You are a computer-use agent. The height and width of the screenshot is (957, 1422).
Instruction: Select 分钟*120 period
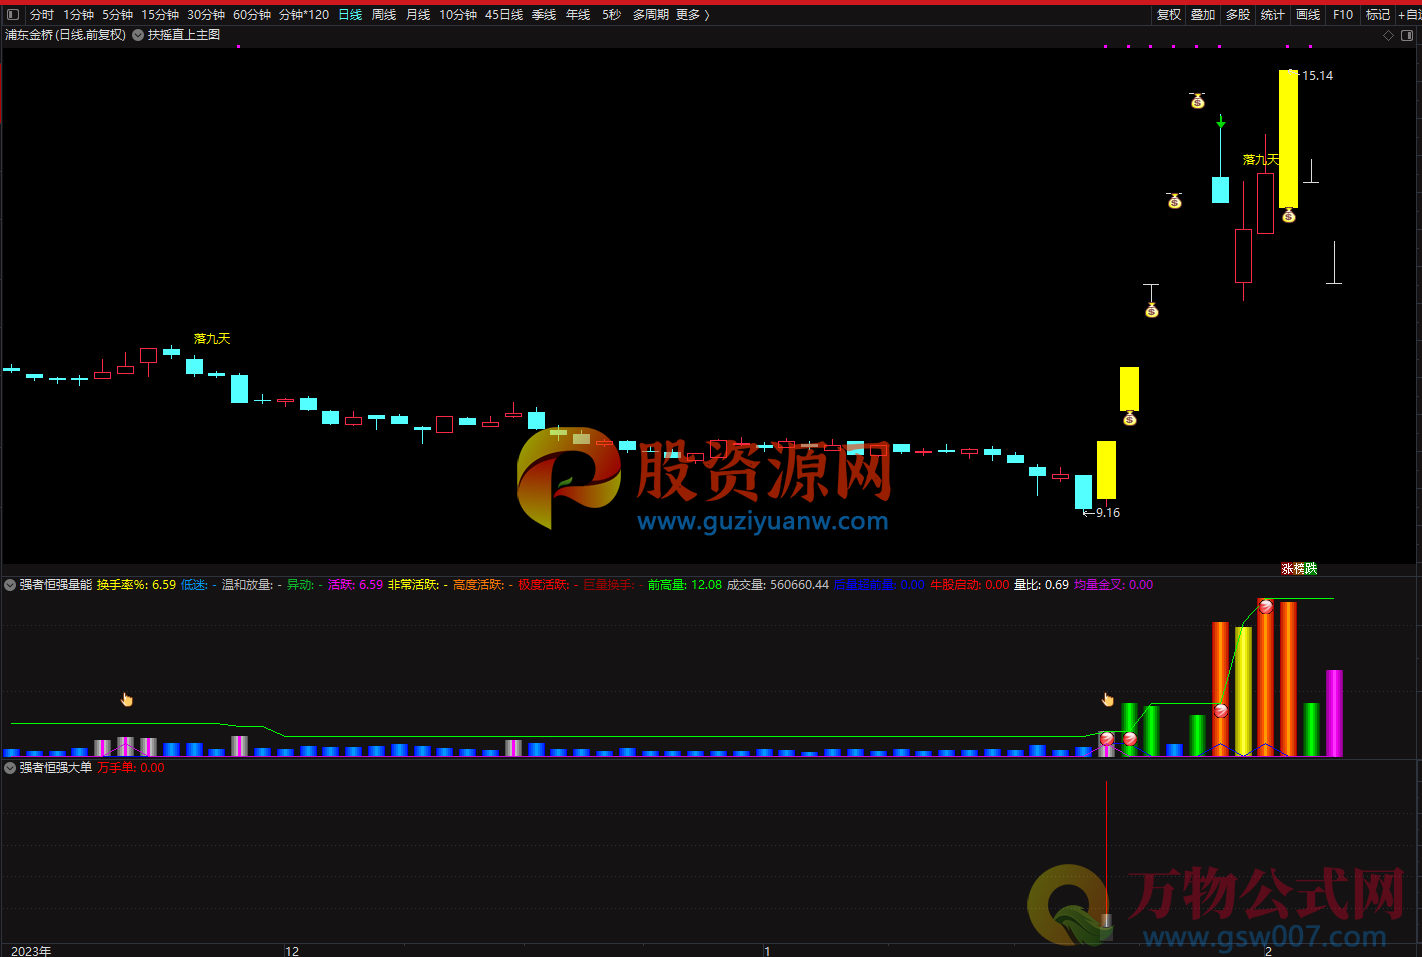pyautogui.click(x=304, y=15)
